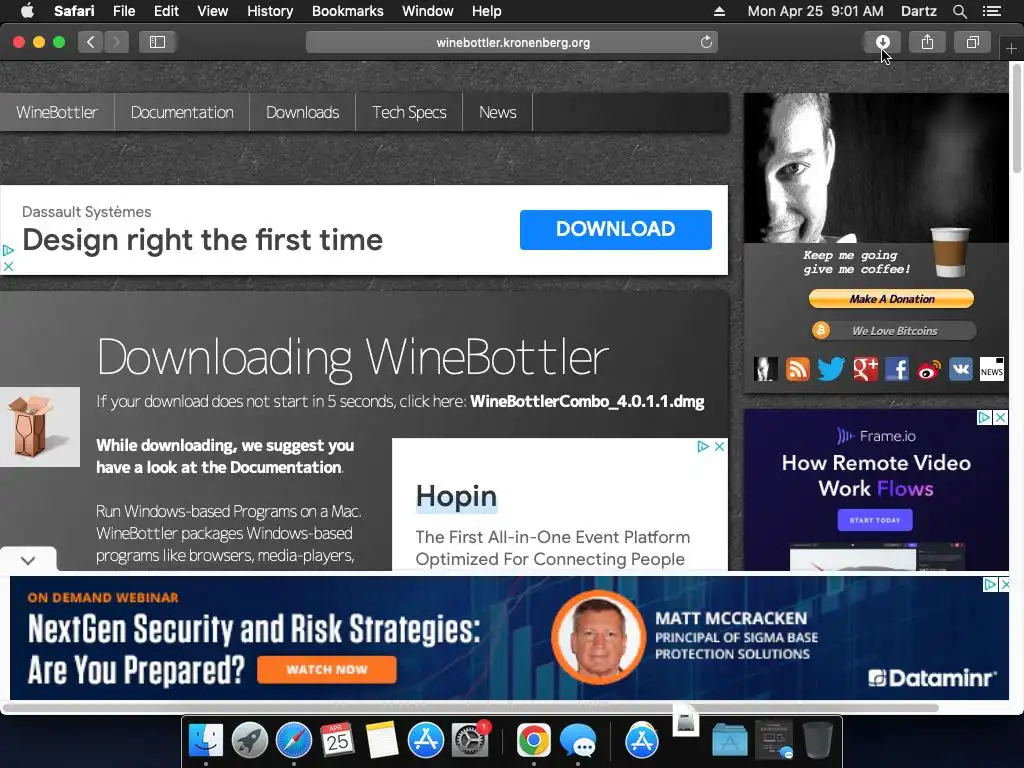Open the Twitter bird icon
Screen dimensions: 1024x768
831,370
